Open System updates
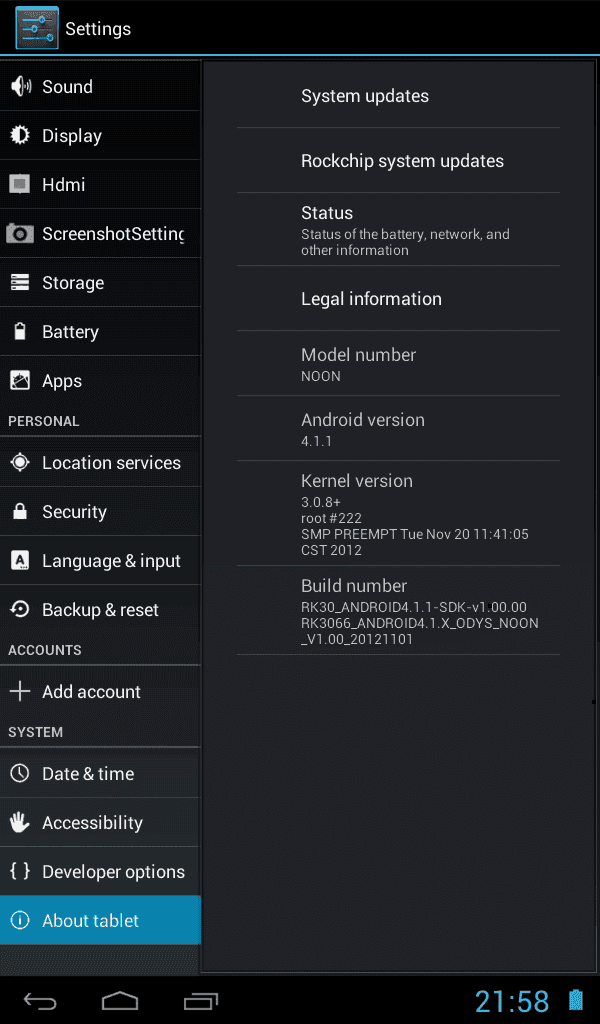Viewport: 600px width, 1024px height. pos(398,95)
